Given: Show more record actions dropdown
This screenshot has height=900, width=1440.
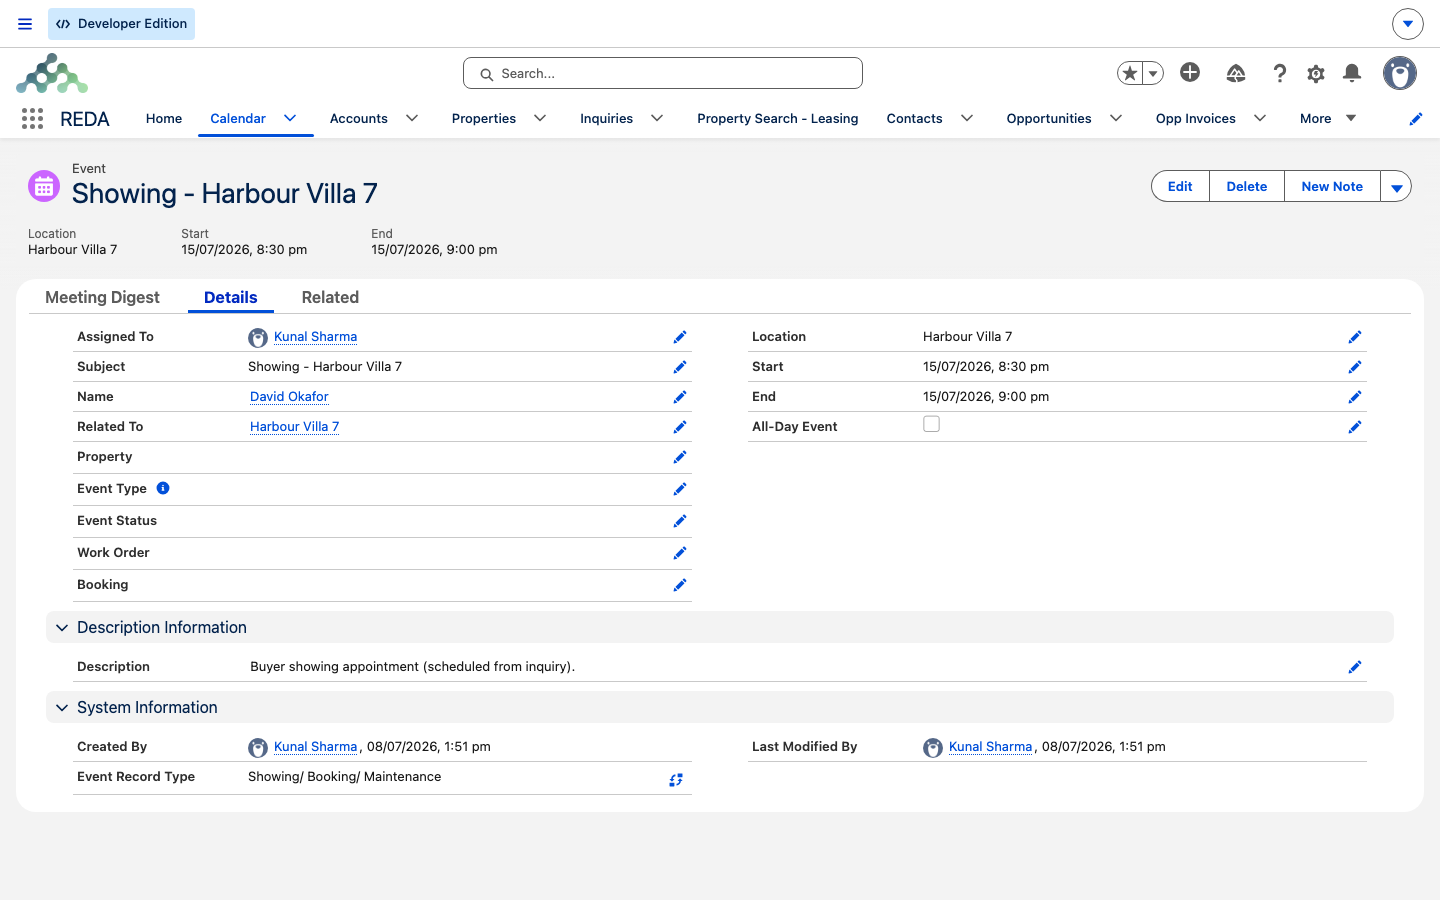Looking at the screenshot, I should pyautogui.click(x=1396, y=186).
